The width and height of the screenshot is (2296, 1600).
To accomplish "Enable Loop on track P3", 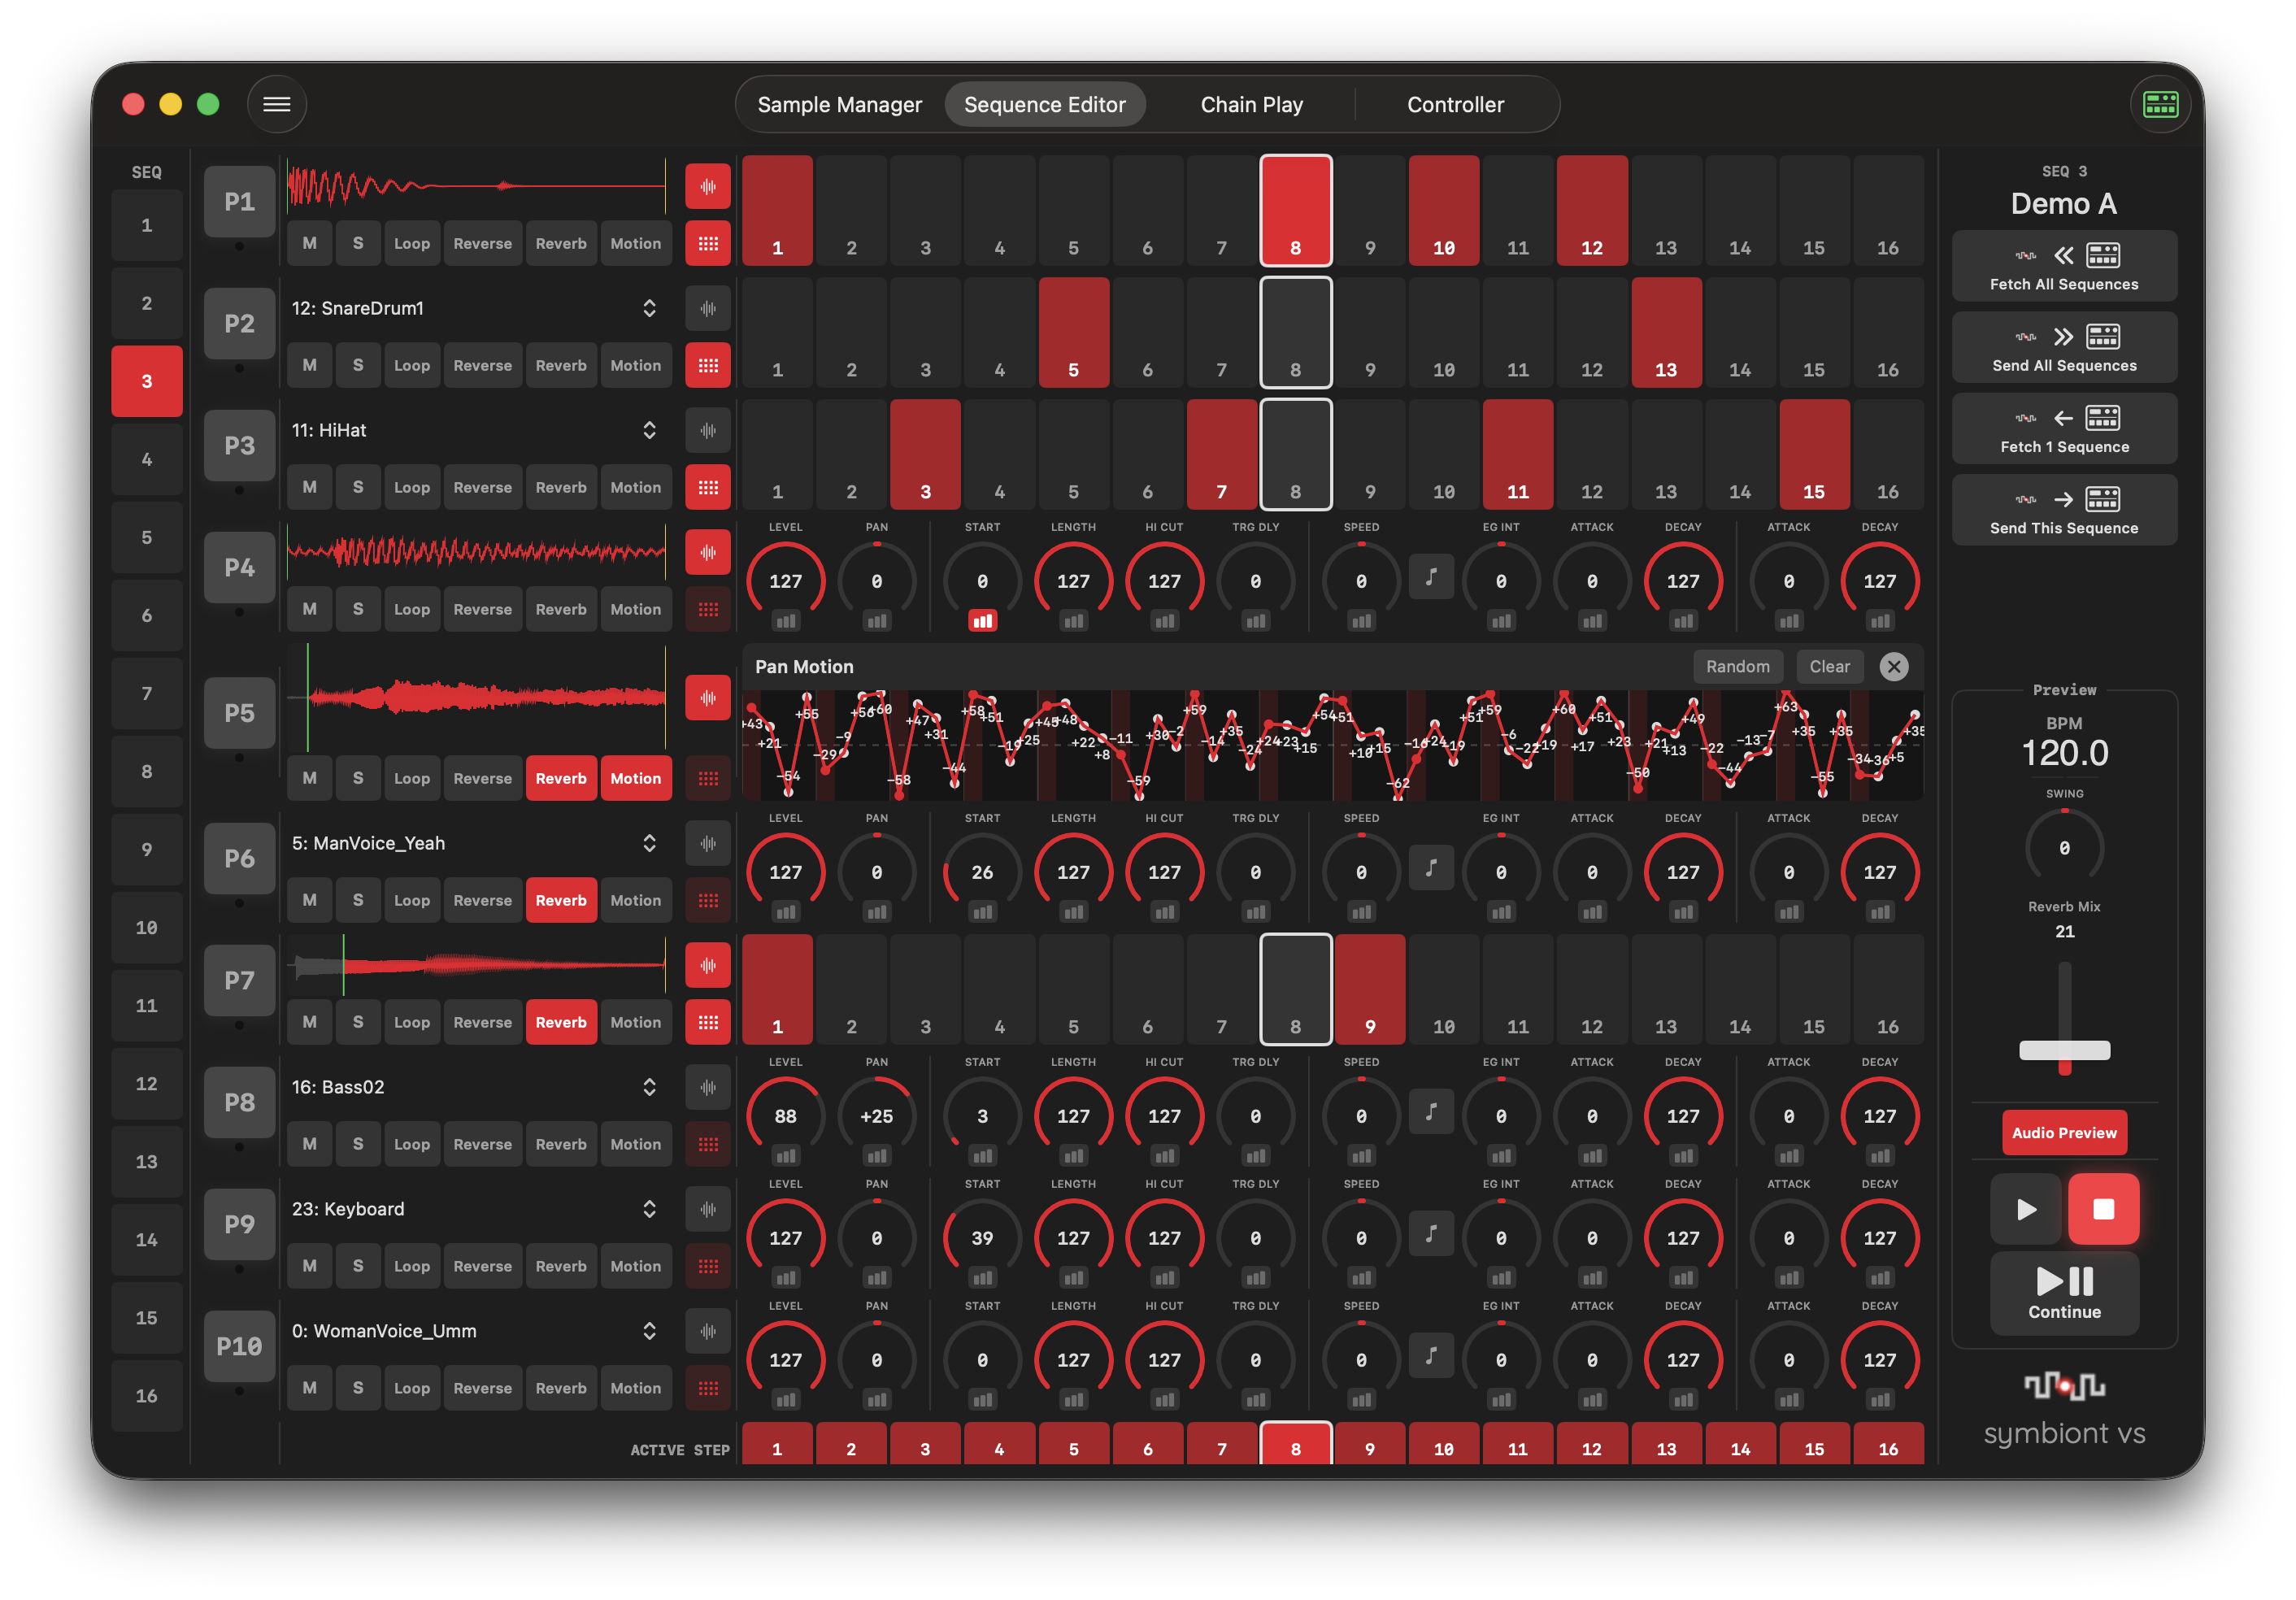I will click(411, 487).
